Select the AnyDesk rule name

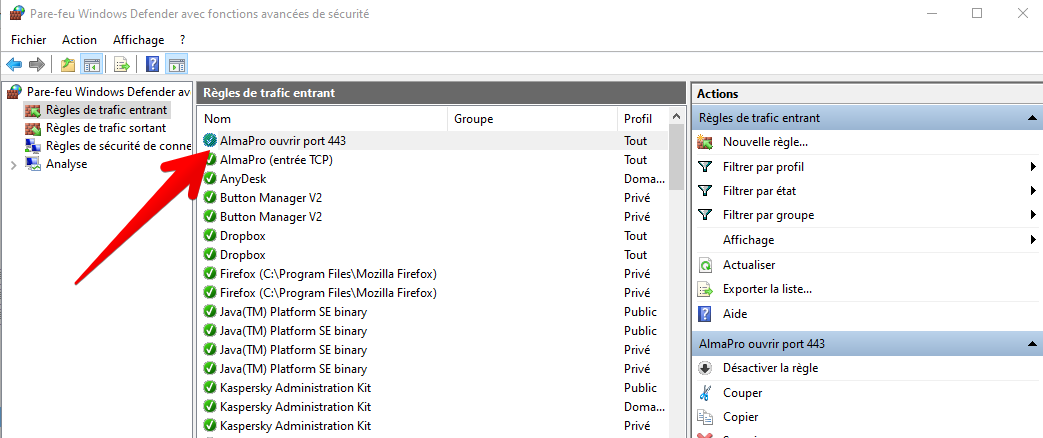243,179
